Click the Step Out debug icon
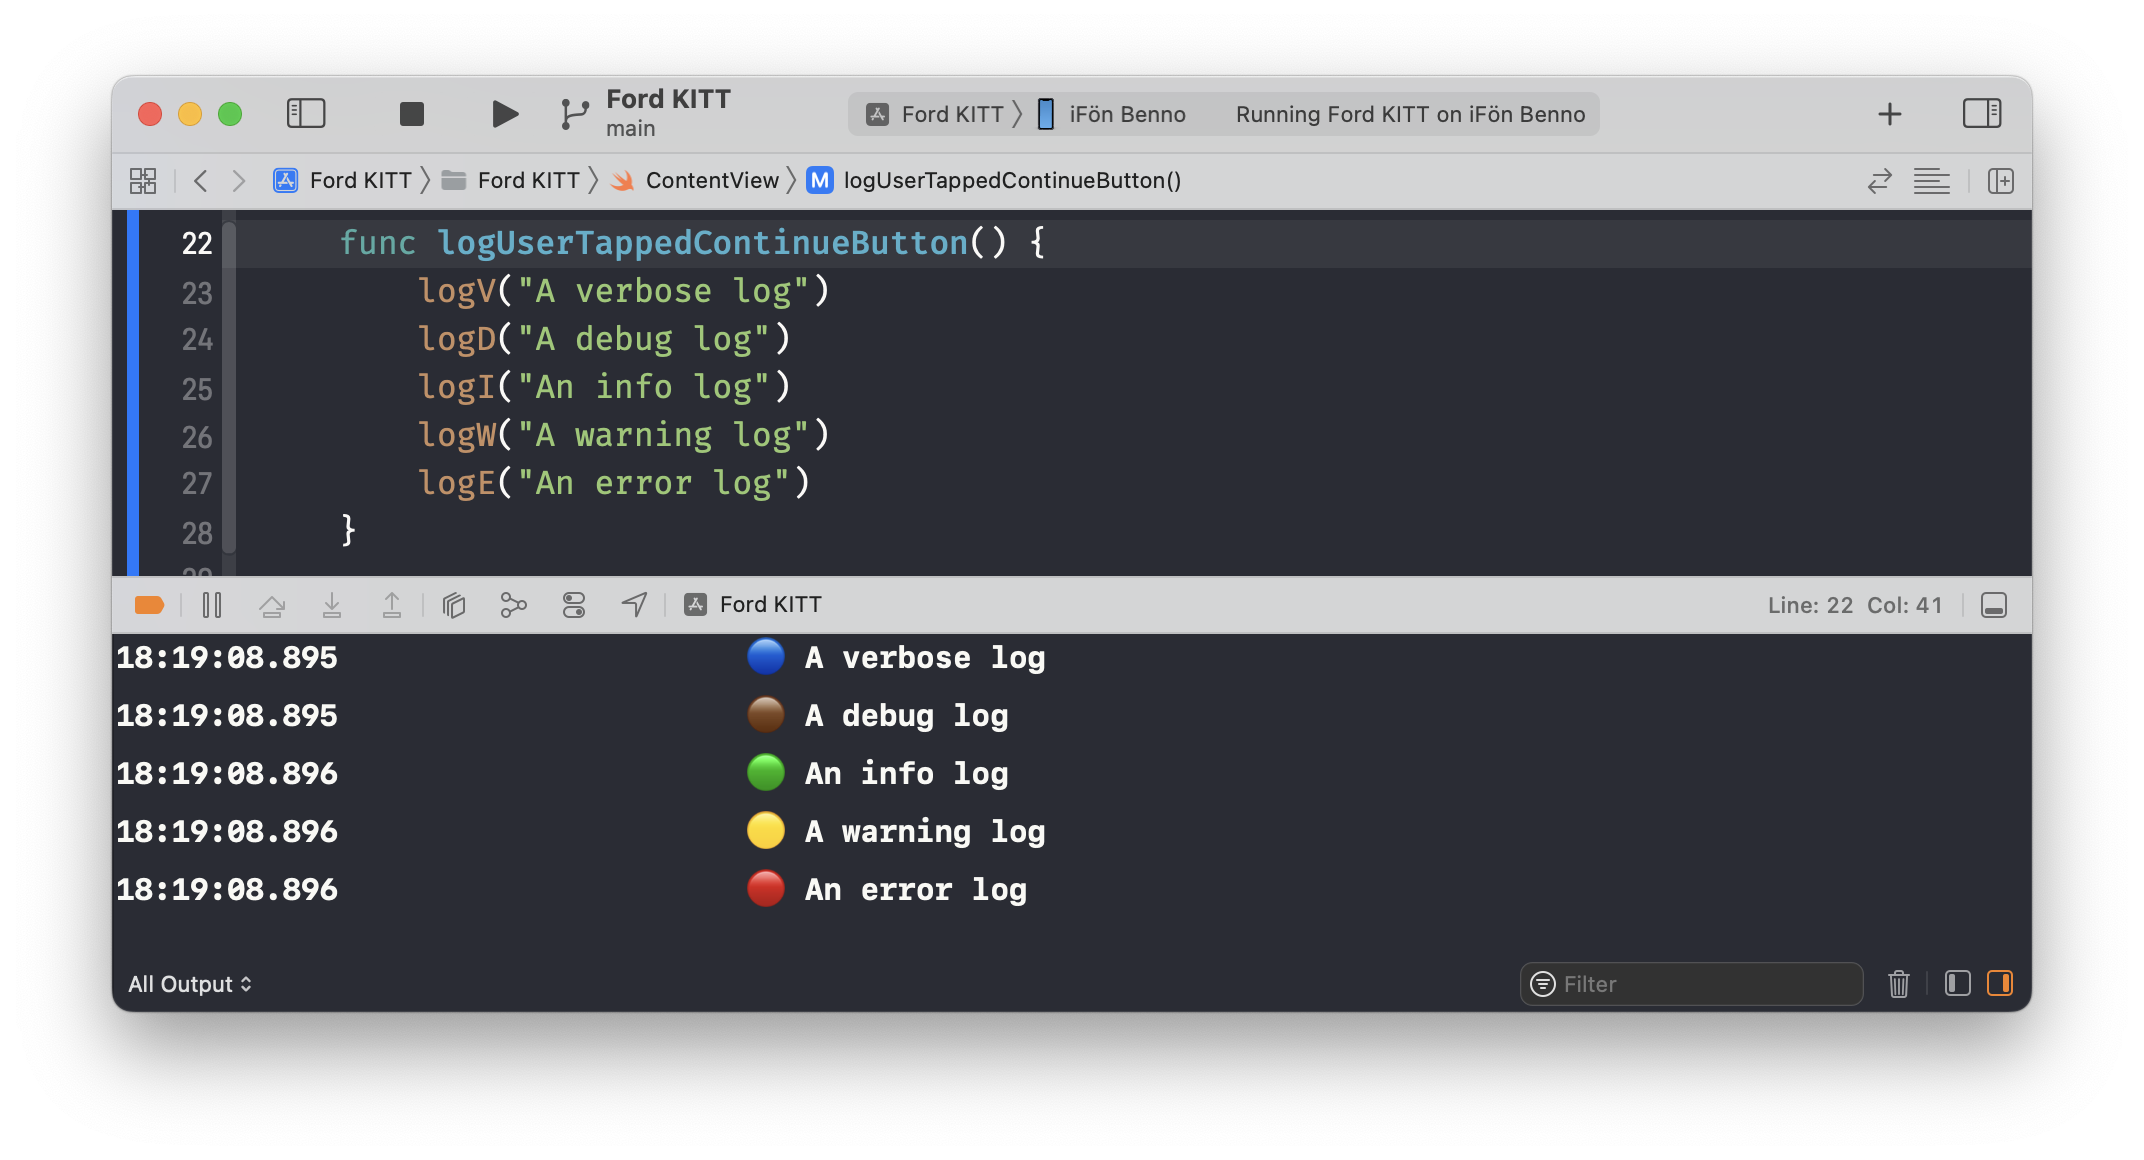This screenshot has height=1160, width=2144. (x=392, y=605)
